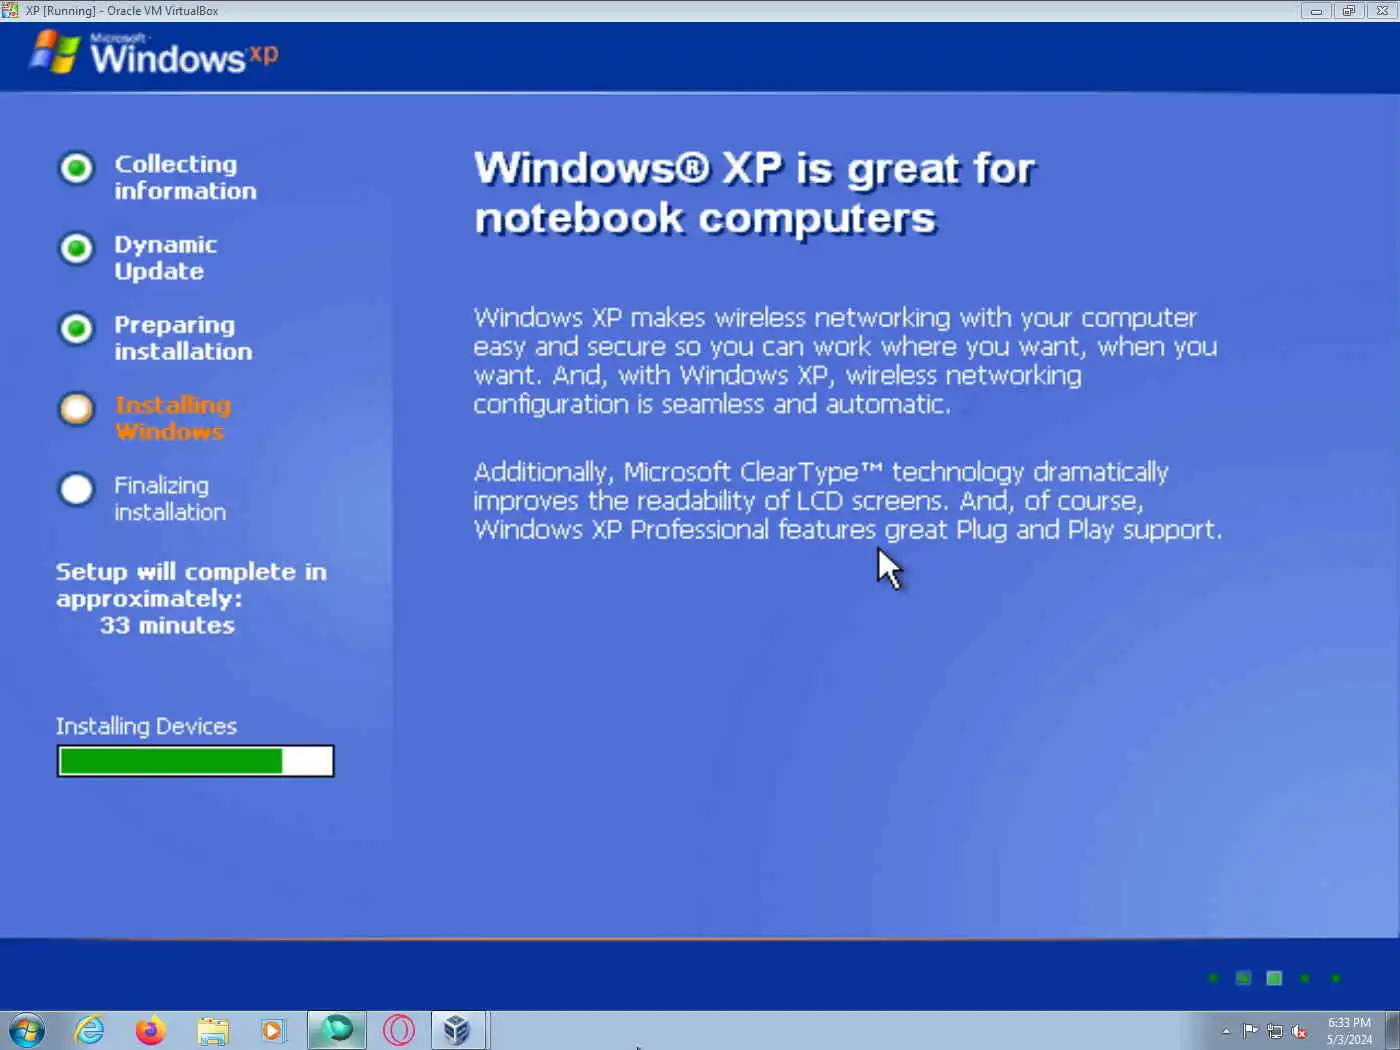Select the Collecting information step indicator
Screen dimensions: 1400x1050
pyautogui.click(x=76, y=168)
